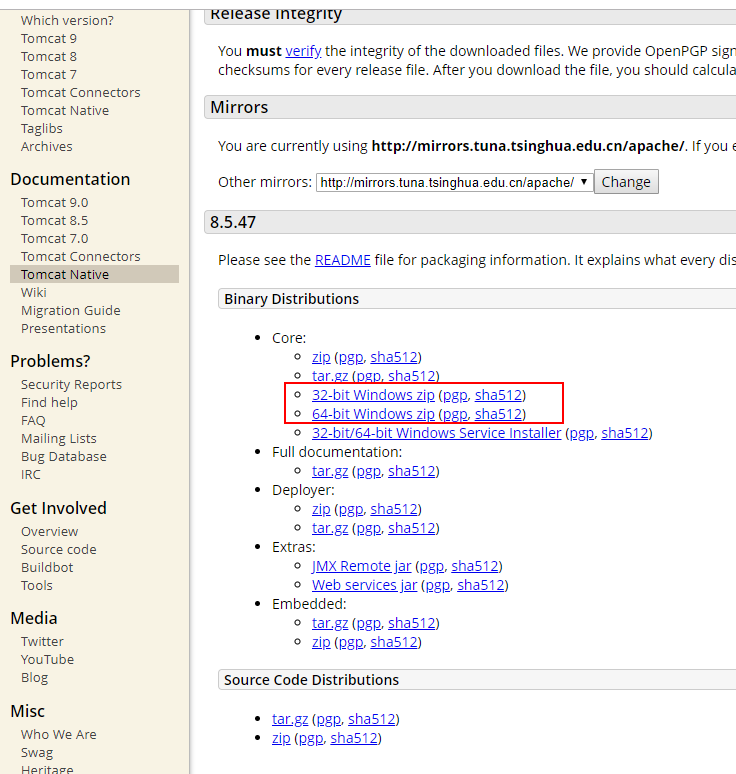Open pgp signature for 64-bit Windows zip
The width and height of the screenshot is (736, 774).
tap(455, 414)
